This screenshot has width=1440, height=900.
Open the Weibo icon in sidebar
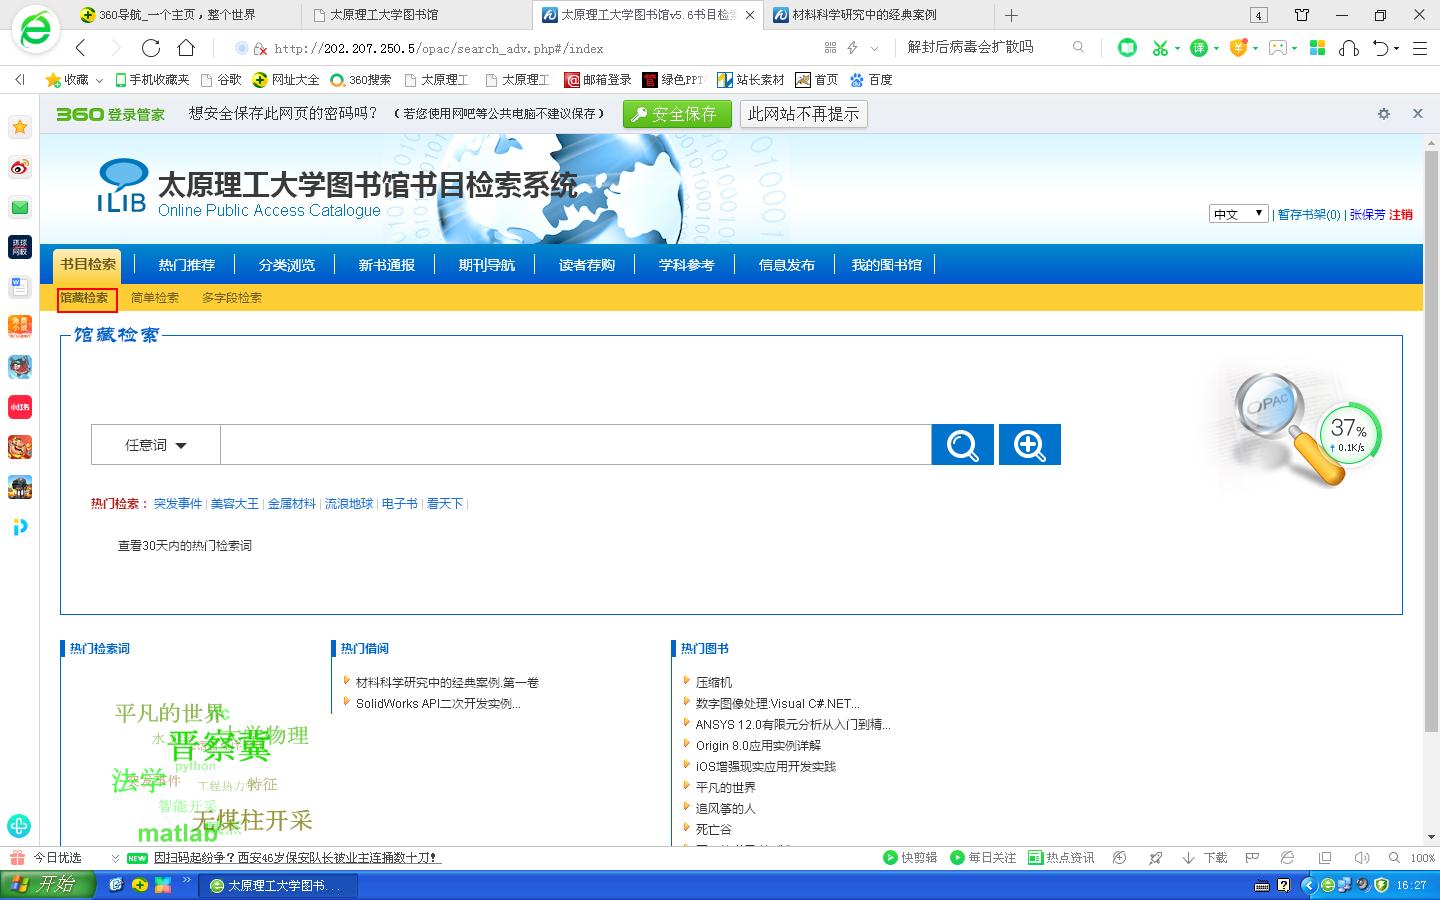(20, 167)
